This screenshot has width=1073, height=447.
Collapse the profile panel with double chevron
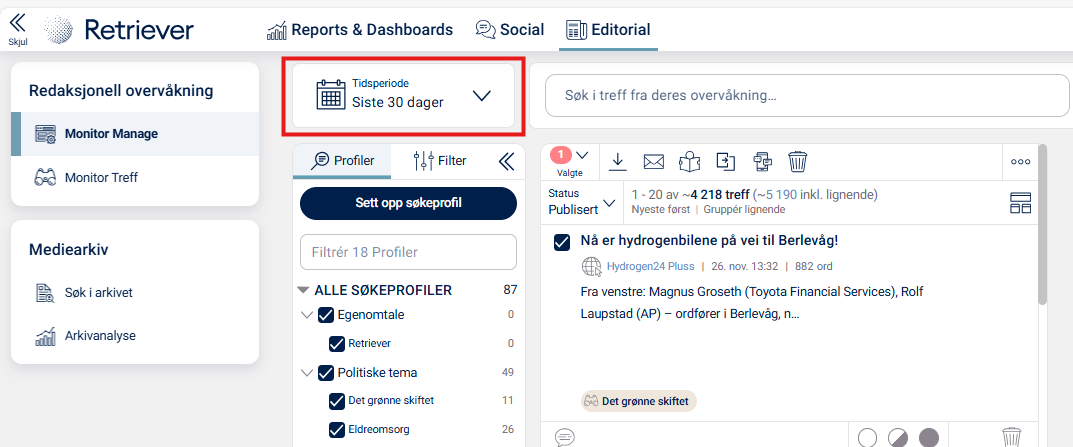click(x=506, y=161)
